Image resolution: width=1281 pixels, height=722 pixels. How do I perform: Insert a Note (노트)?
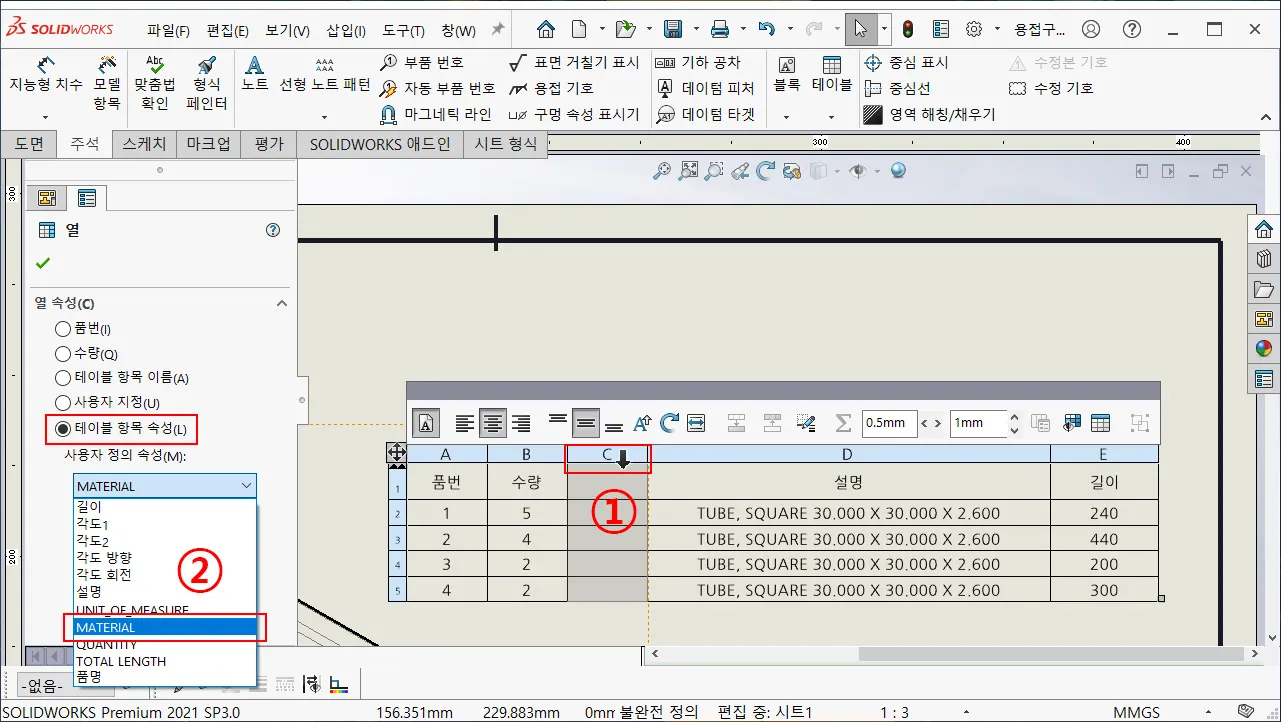255,74
